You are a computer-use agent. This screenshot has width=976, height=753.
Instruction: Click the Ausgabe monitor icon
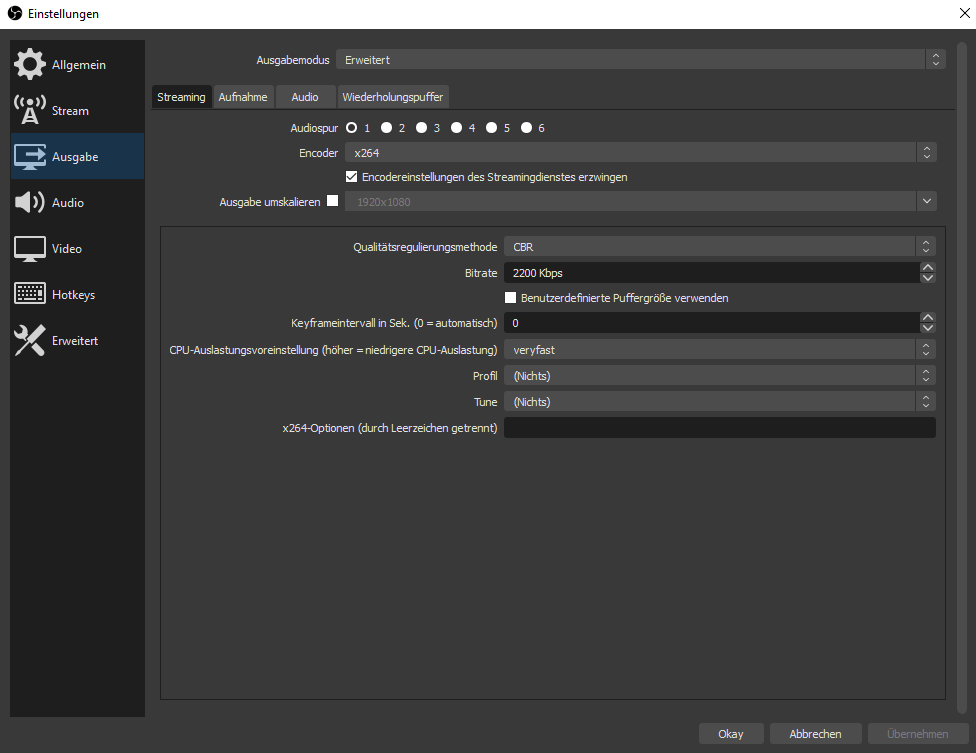click(x=29, y=157)
